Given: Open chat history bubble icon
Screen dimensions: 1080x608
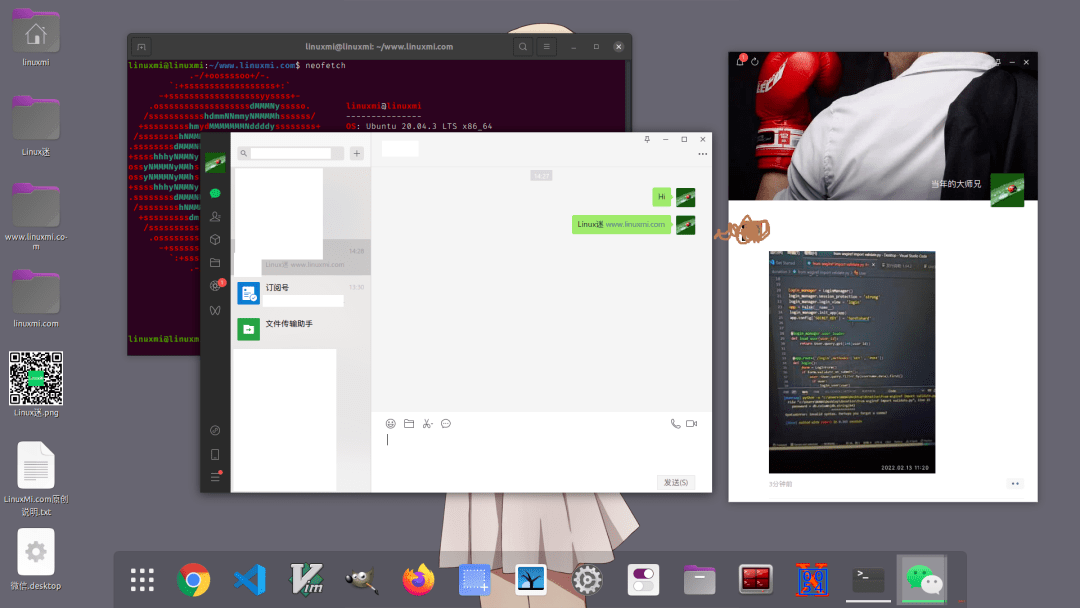Looking at the screenshot, I should pyautogui.click(x=446, y=423).
